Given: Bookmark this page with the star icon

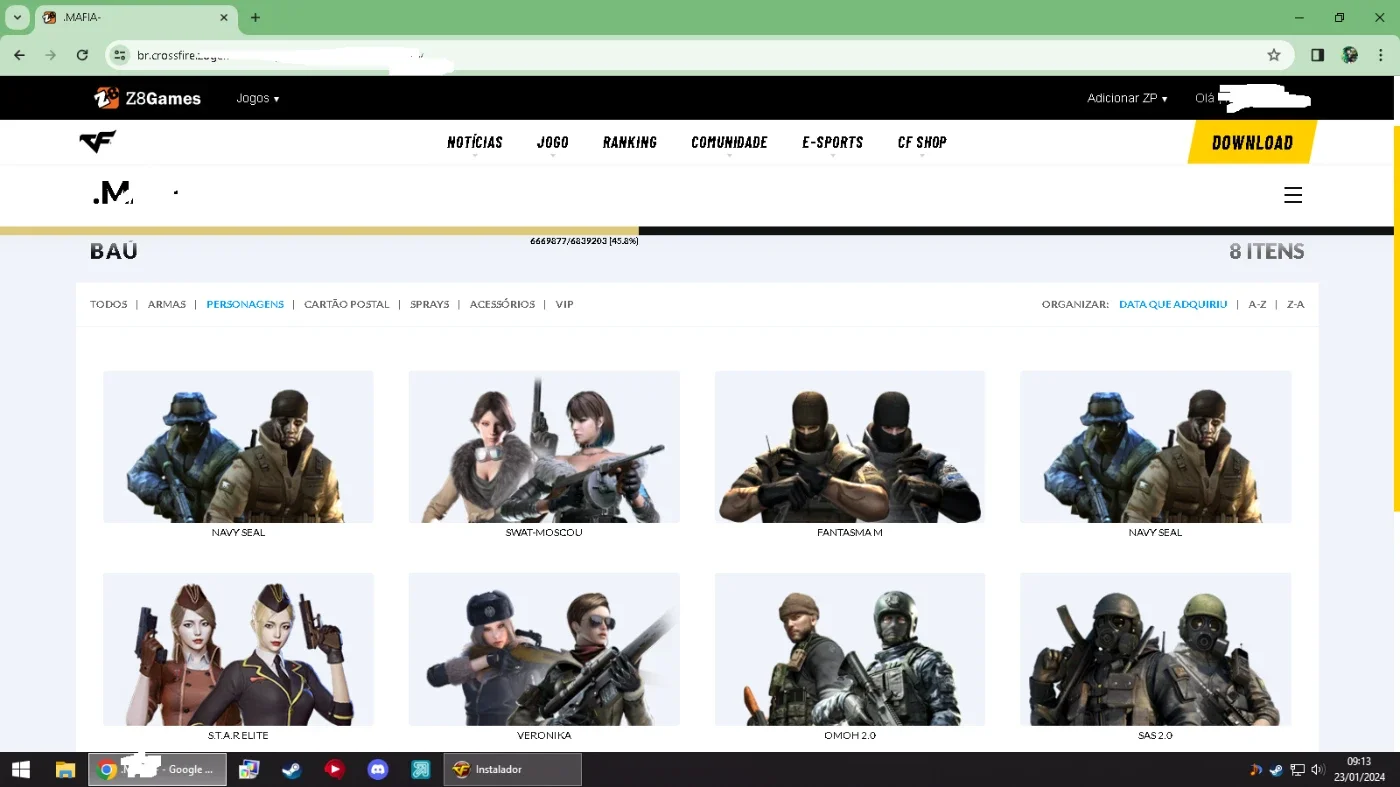Looking at the screenshot, I should 1273,55.
